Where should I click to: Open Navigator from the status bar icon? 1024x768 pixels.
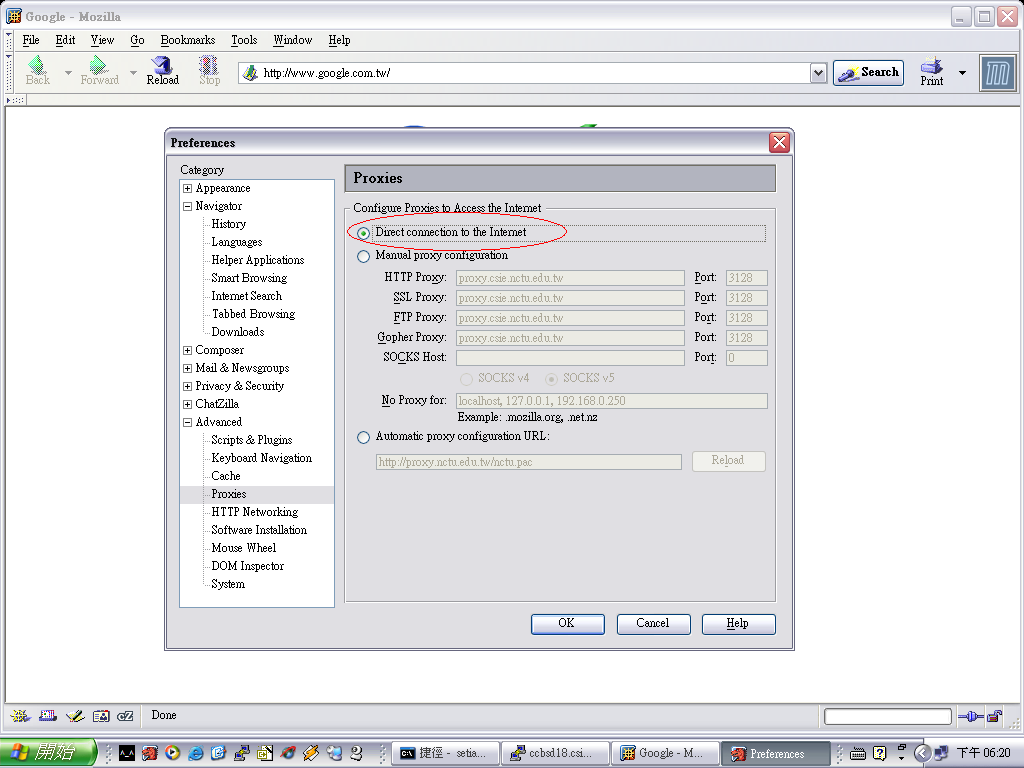point(20,716)
